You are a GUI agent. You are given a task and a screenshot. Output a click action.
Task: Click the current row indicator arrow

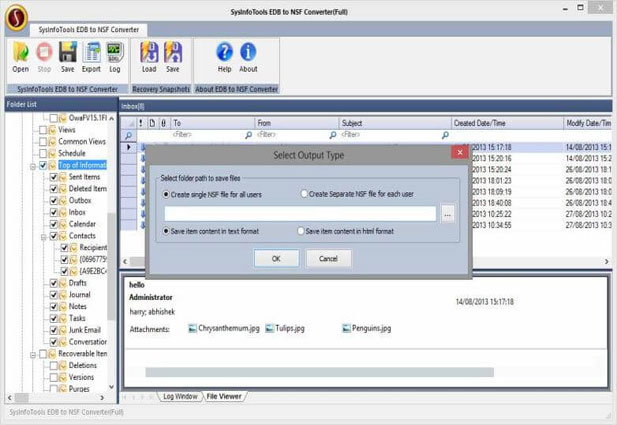(x=129, y=147)
